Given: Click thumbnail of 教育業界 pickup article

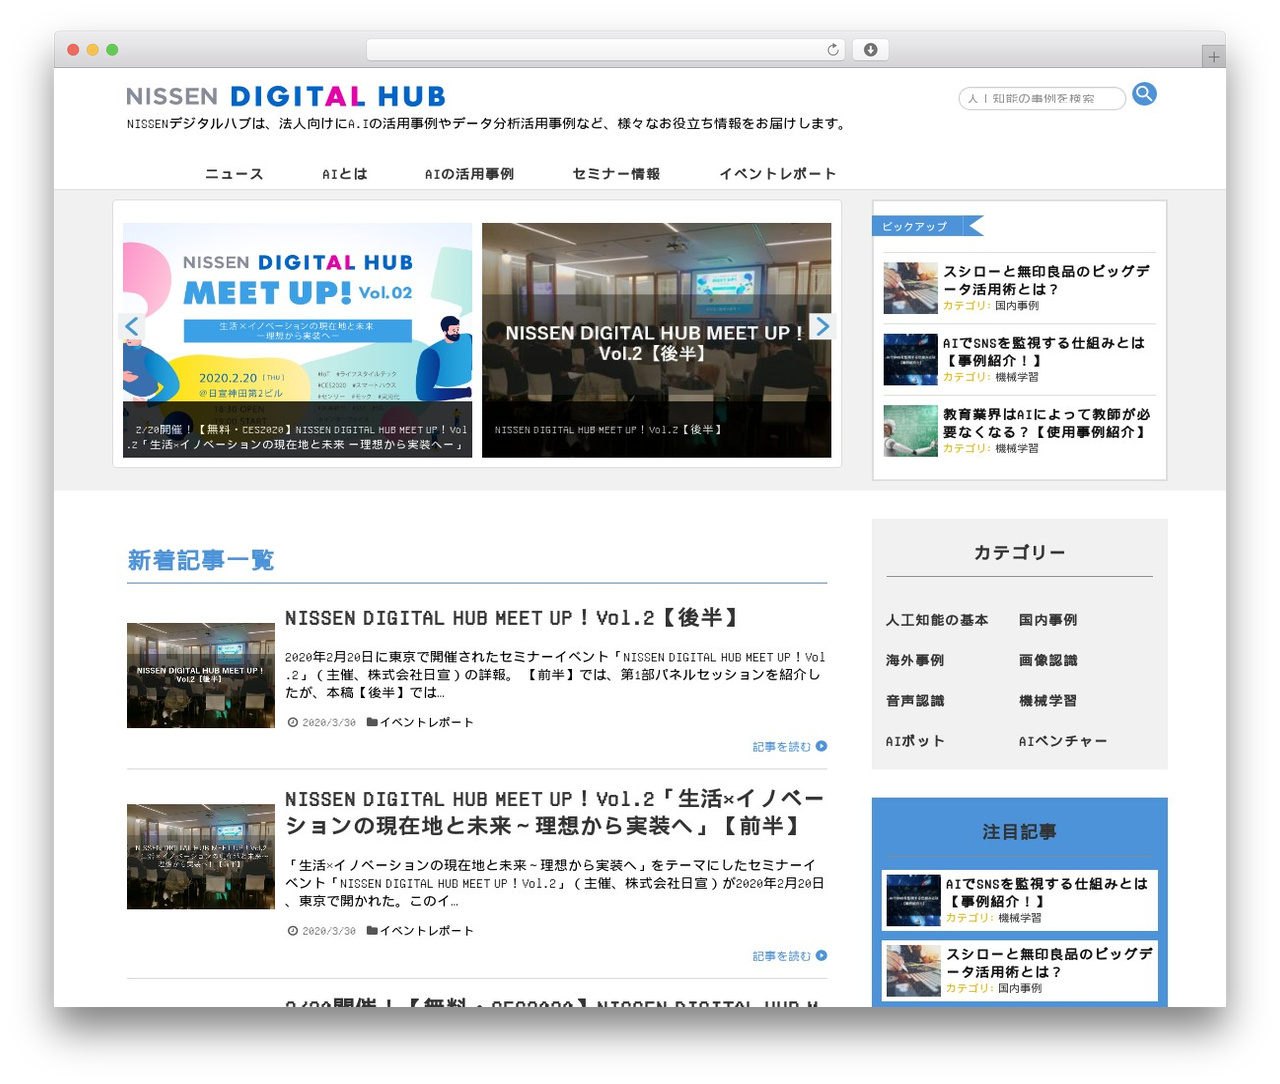Looking at the screenshot, I should (910, 431).
